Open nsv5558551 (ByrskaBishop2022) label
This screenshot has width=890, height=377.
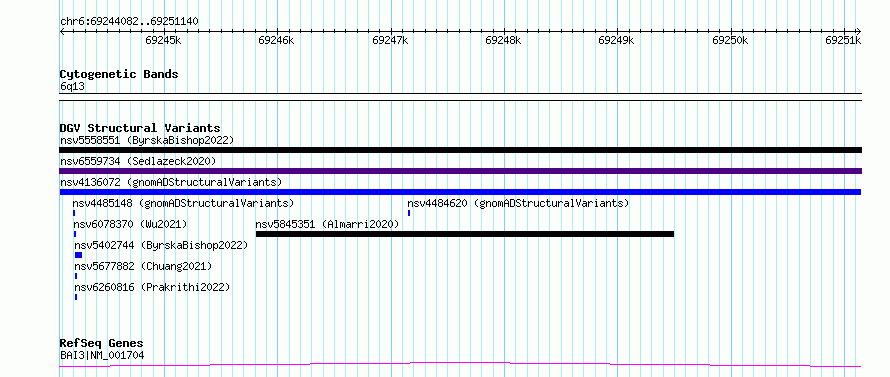pos(147,140)
